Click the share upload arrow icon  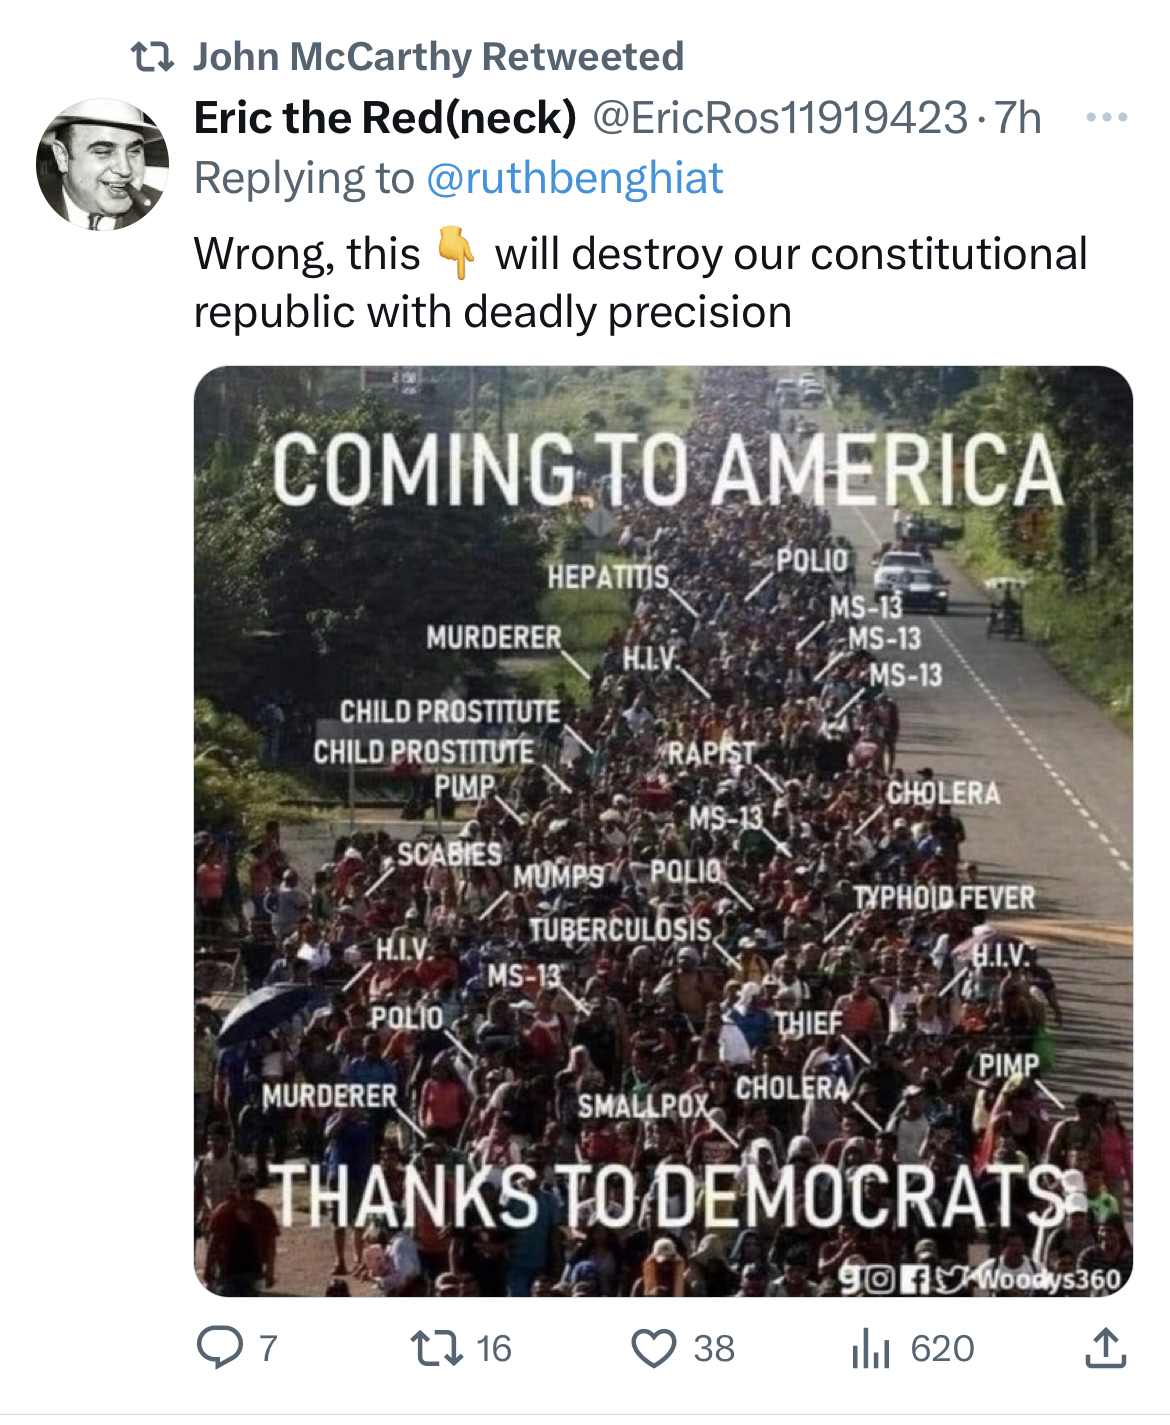coord(1106,1347)
